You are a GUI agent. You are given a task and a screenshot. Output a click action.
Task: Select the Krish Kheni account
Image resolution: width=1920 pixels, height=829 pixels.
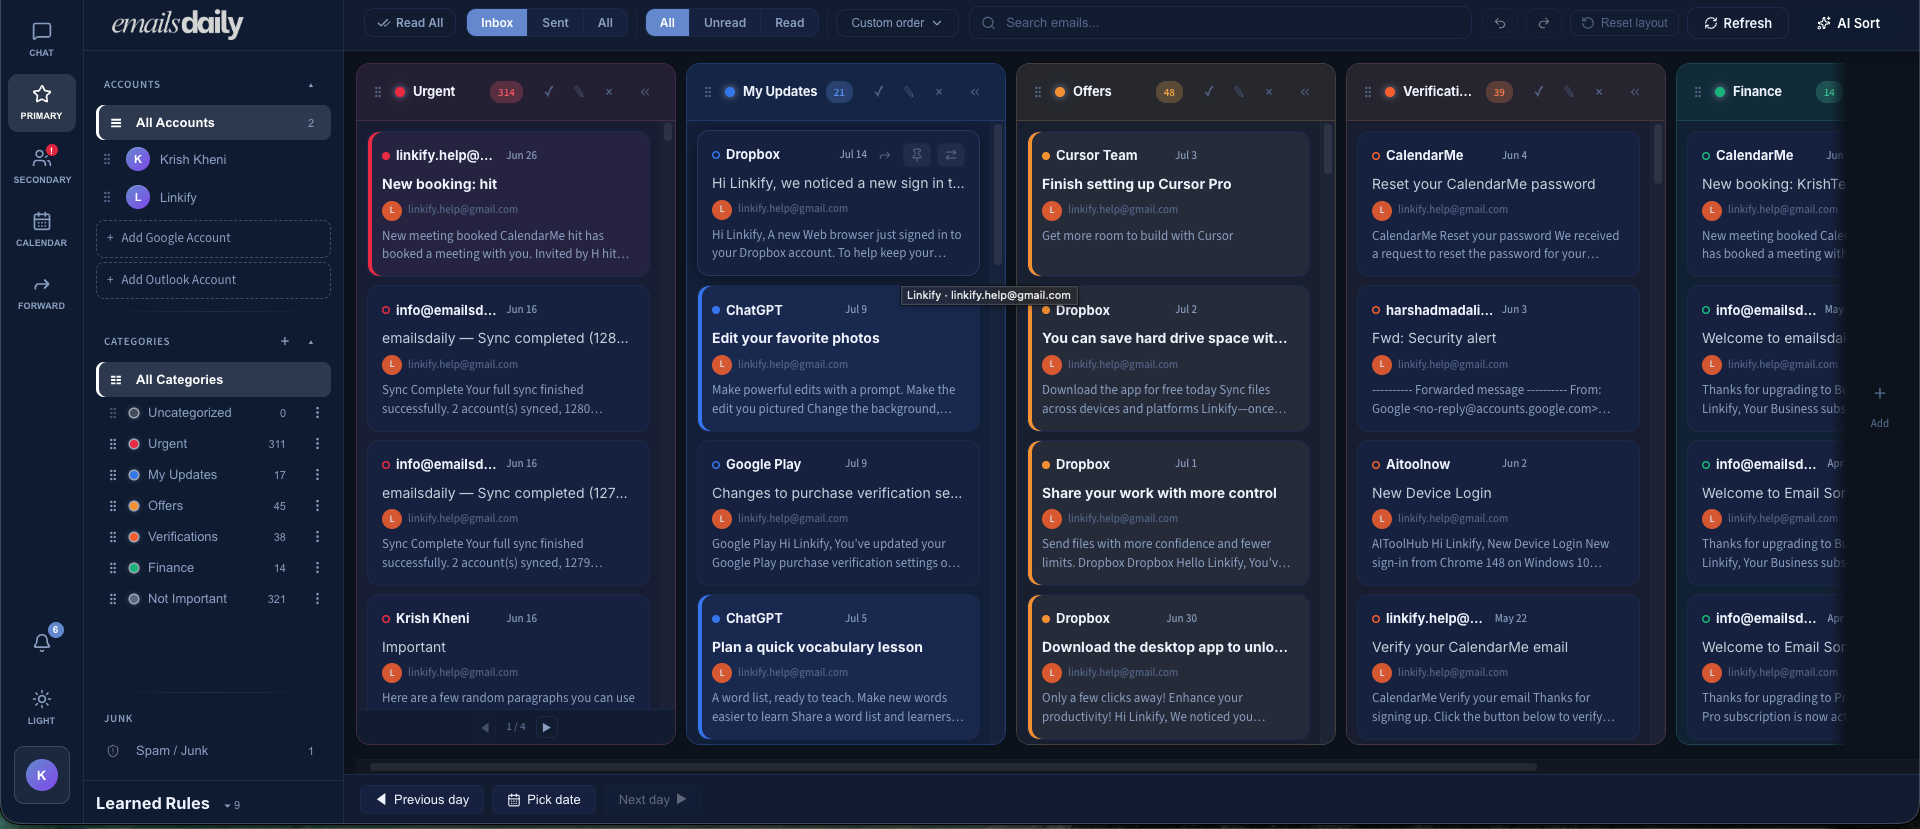(x=213, y=159)
